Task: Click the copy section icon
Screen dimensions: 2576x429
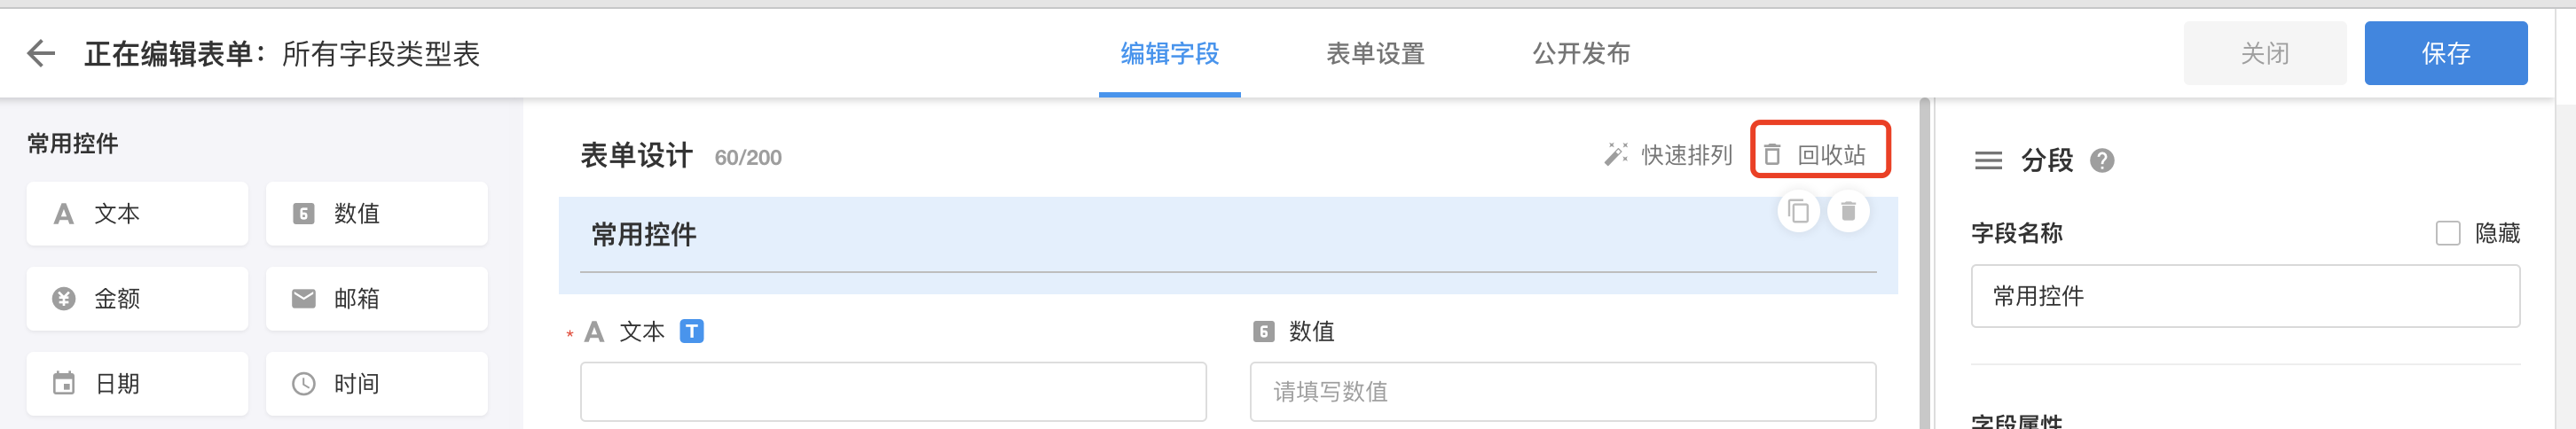Action: point(1797,212)
